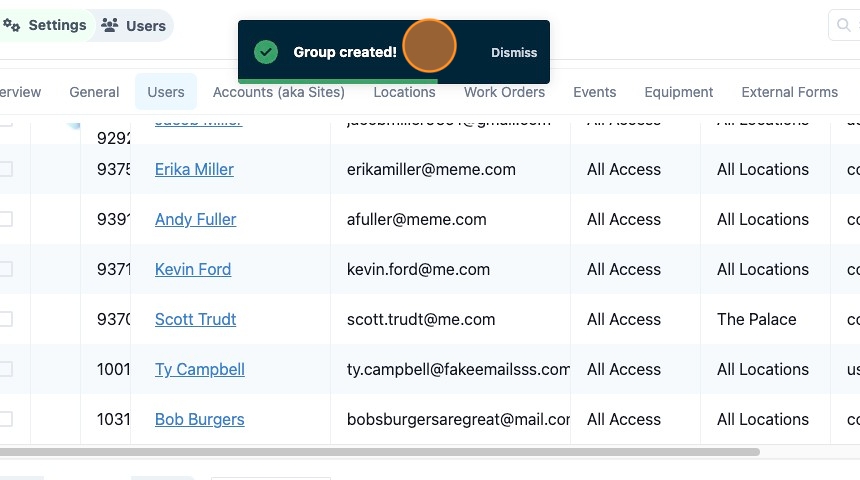The image size is (860, 480).
Task: Click the notification's green progress bar
Action: (338, 82)
